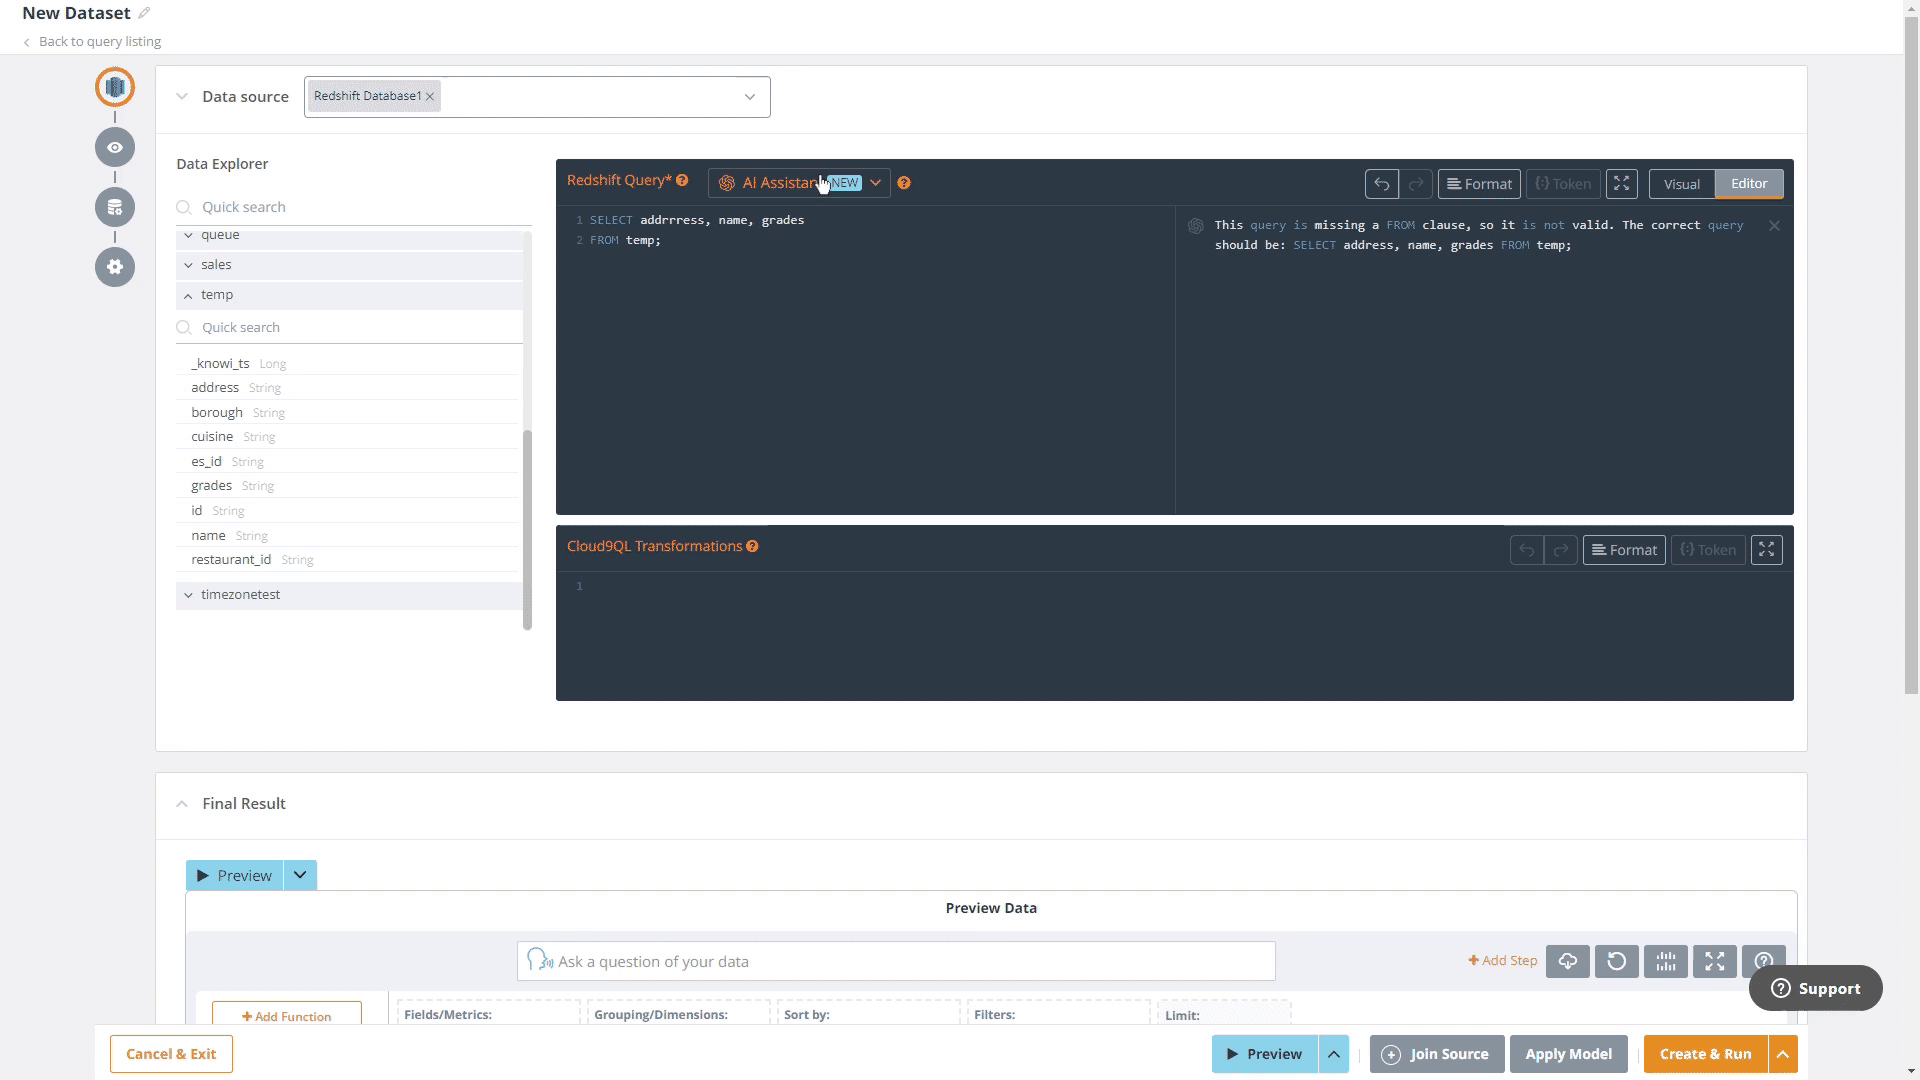The height and width of the screenshot is (1080, 1920).
Task: Dismiss the AI Assistant suggestion message
Action: tap(1774, 226)
